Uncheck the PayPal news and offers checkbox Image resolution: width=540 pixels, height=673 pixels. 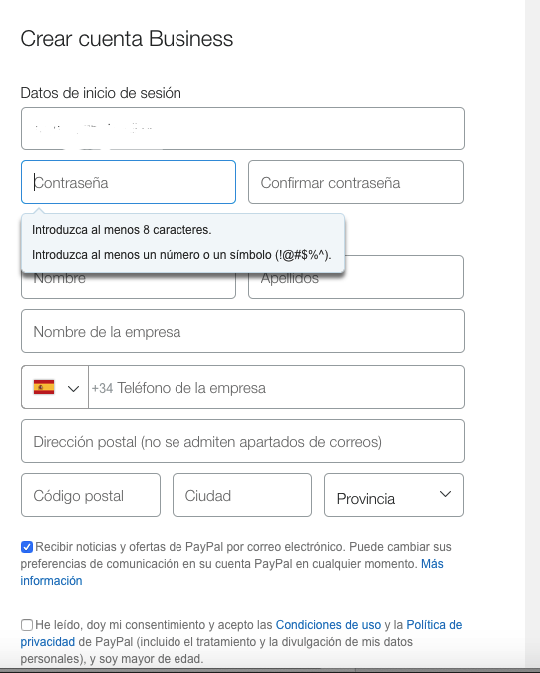click(x=27, y=547)
